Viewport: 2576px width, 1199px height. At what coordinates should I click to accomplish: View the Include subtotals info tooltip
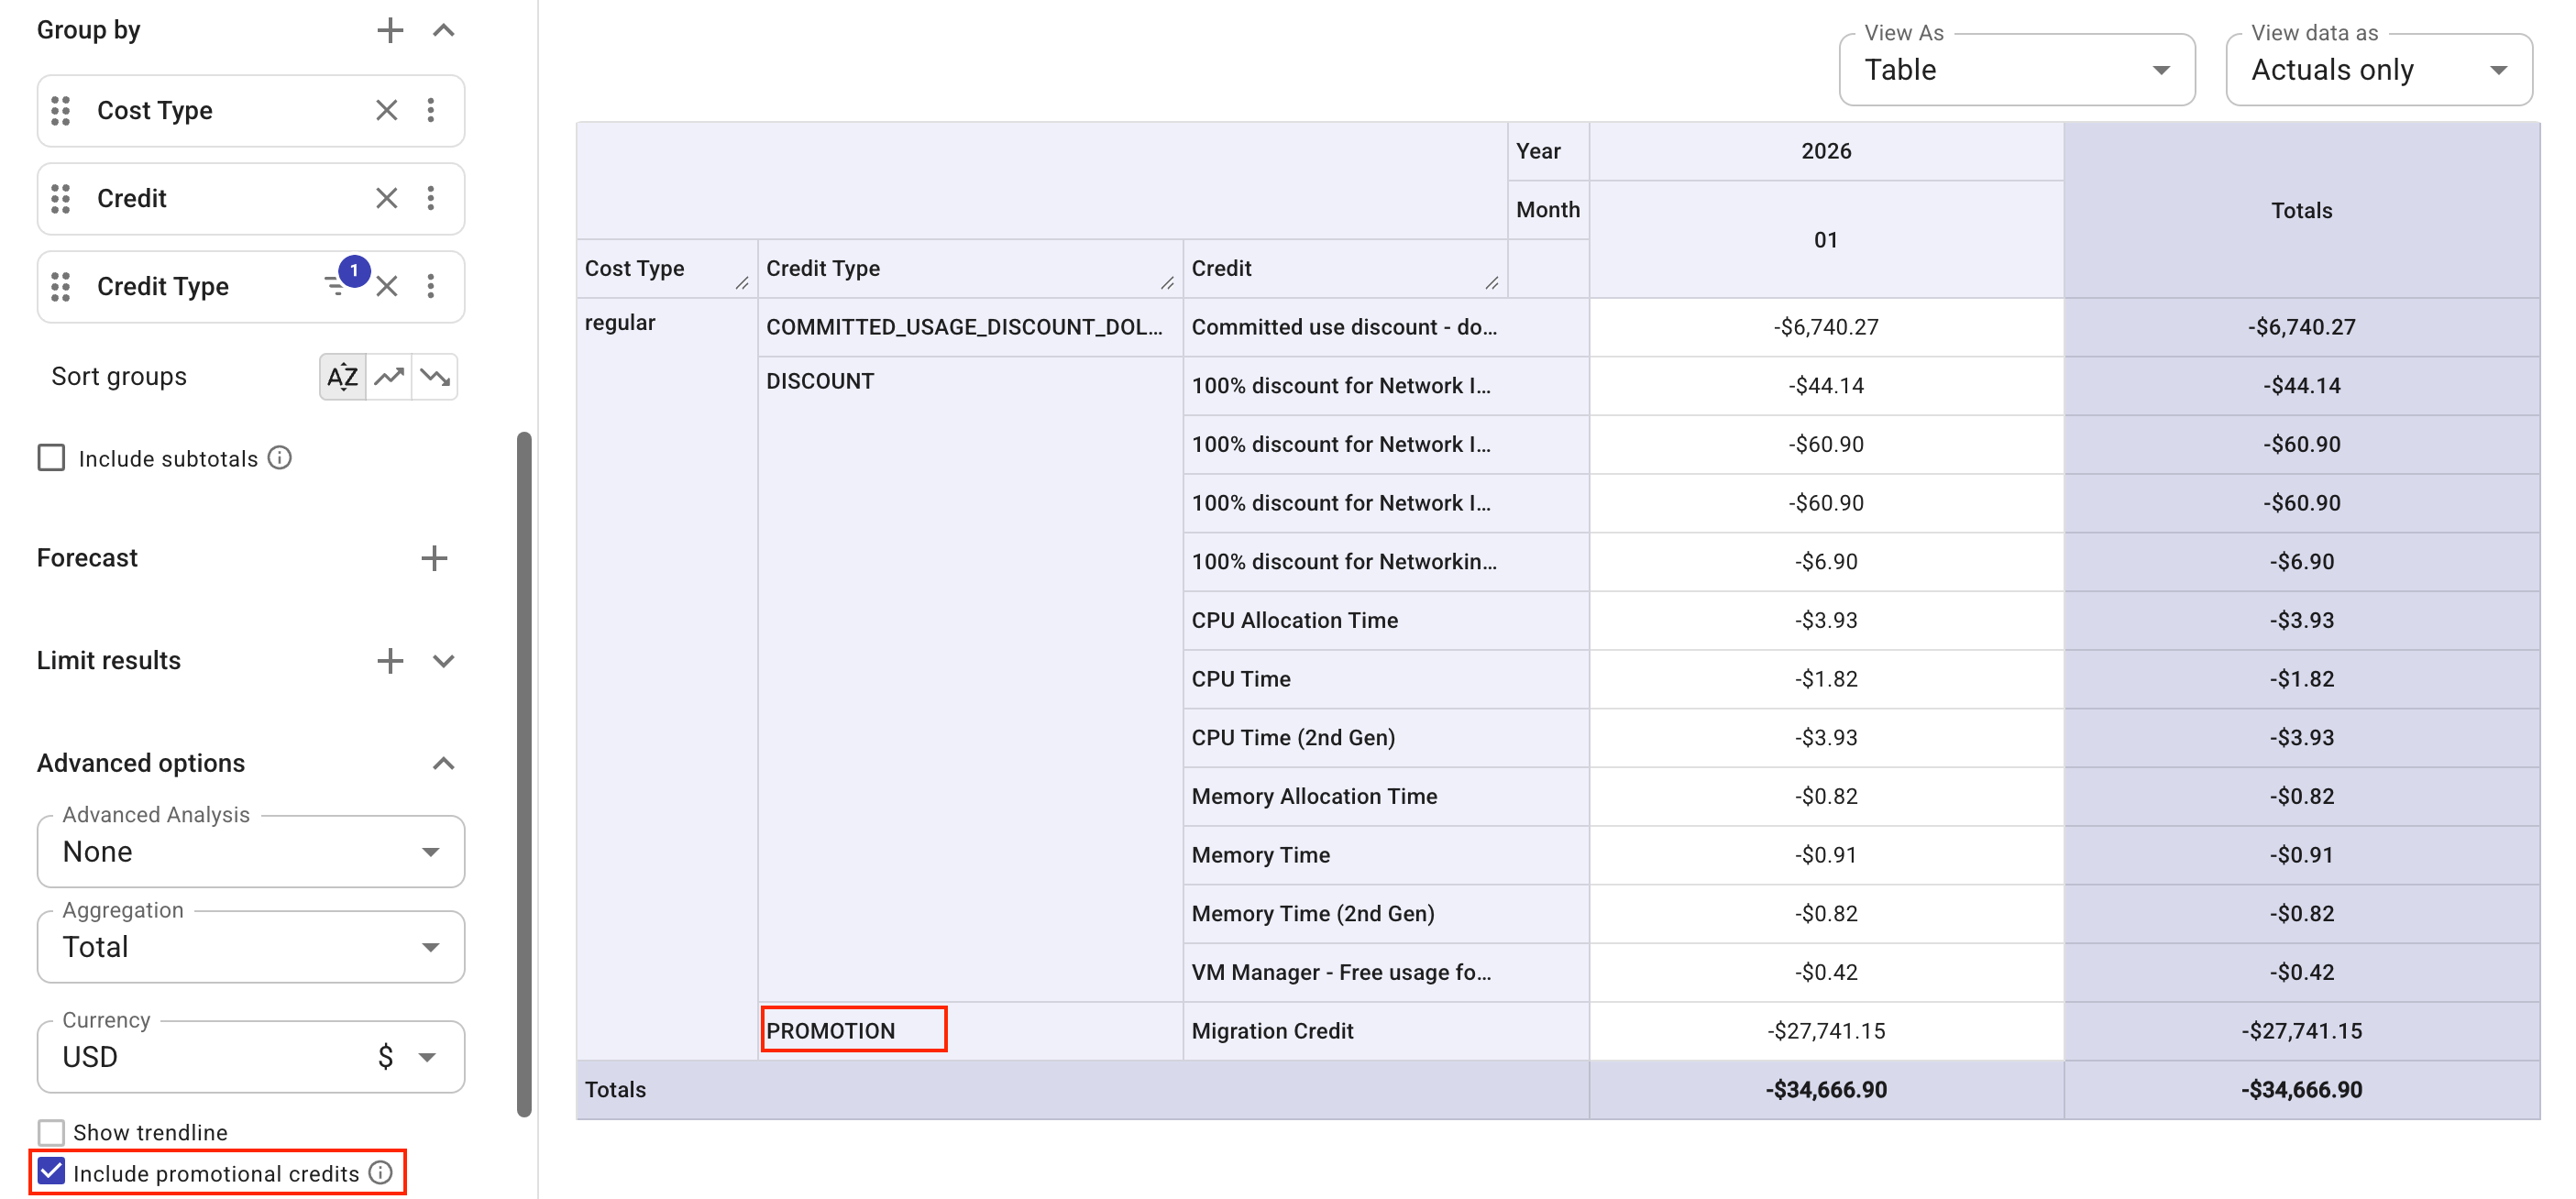(x=279, y=457)
